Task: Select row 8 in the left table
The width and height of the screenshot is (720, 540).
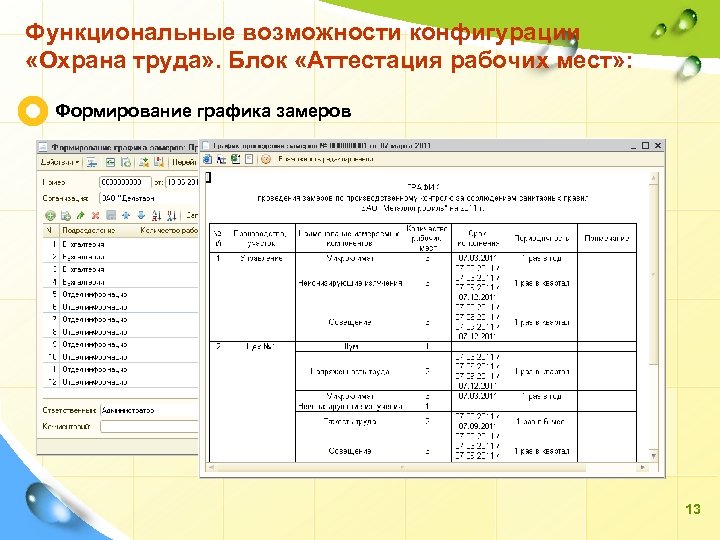Action: pyautogui.click(x=120, y=332)
